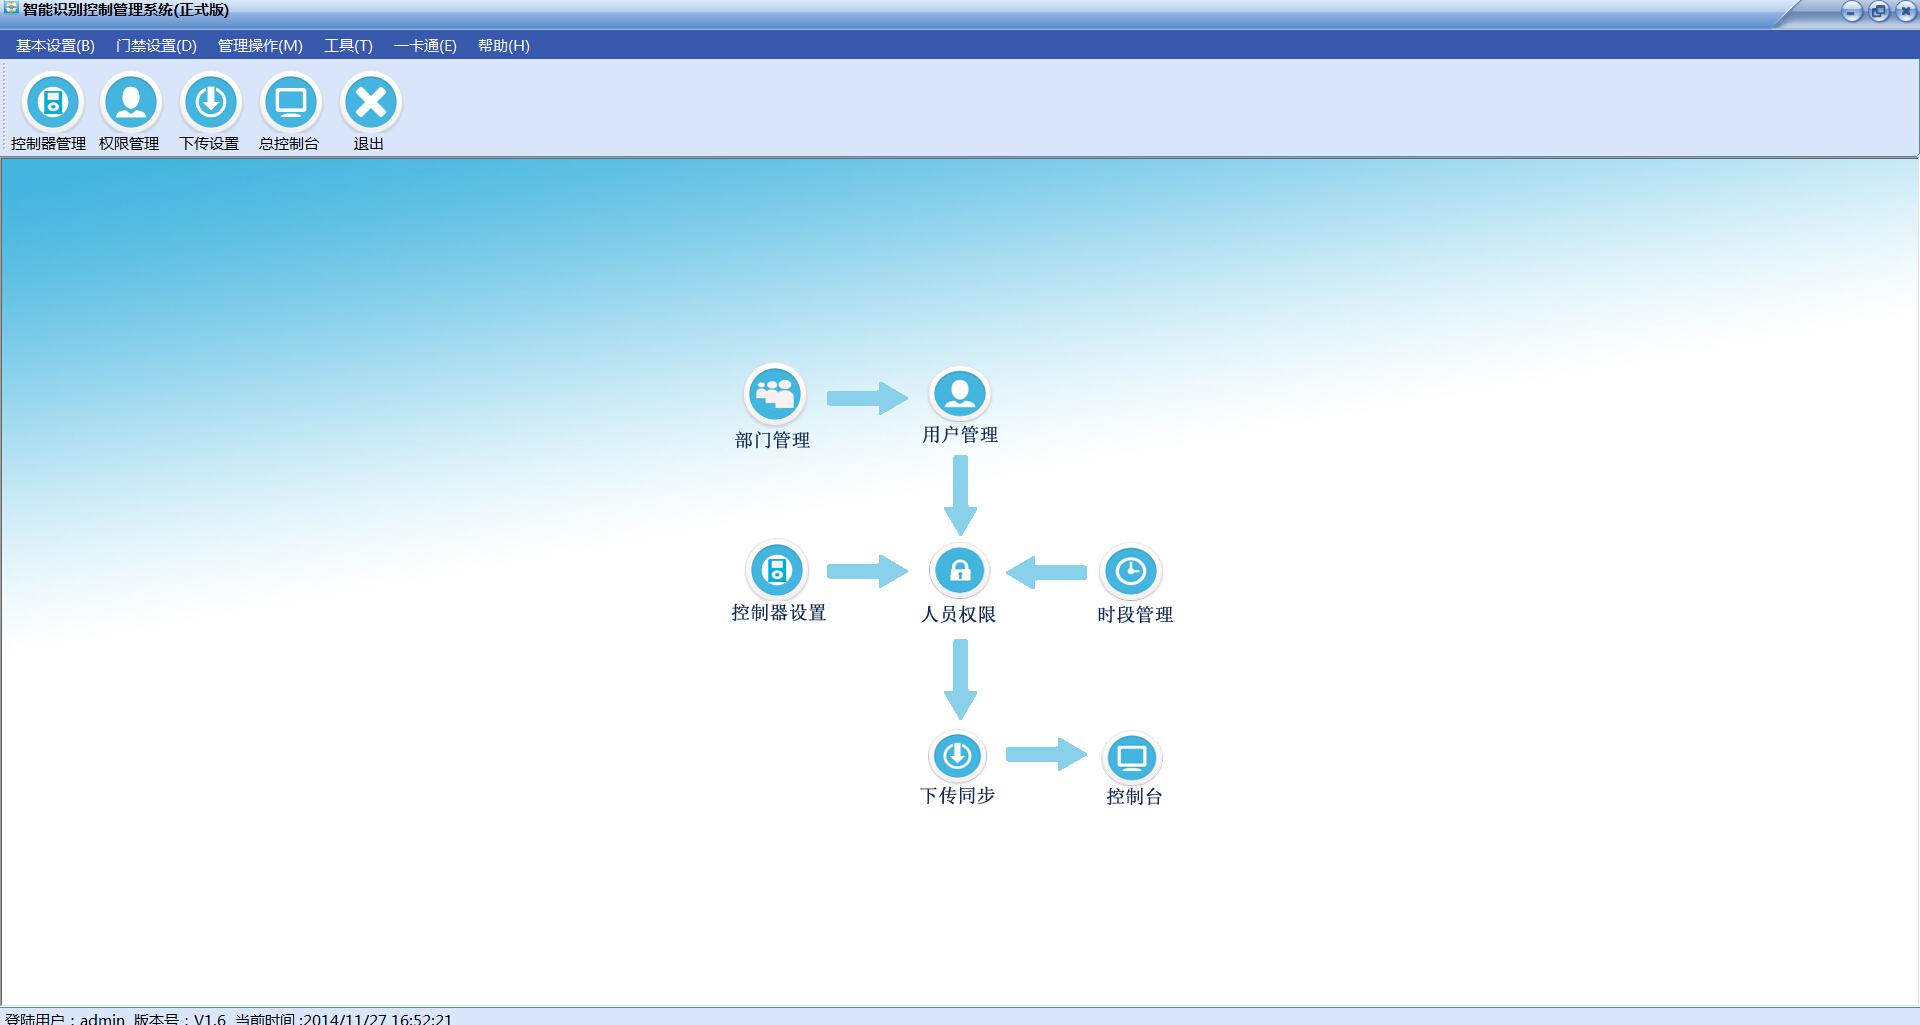The width and height of the screenshot is (1920, 1025).
Task: Open 控制器设置 in the workflow diagram
Action: tap(777, 571)
